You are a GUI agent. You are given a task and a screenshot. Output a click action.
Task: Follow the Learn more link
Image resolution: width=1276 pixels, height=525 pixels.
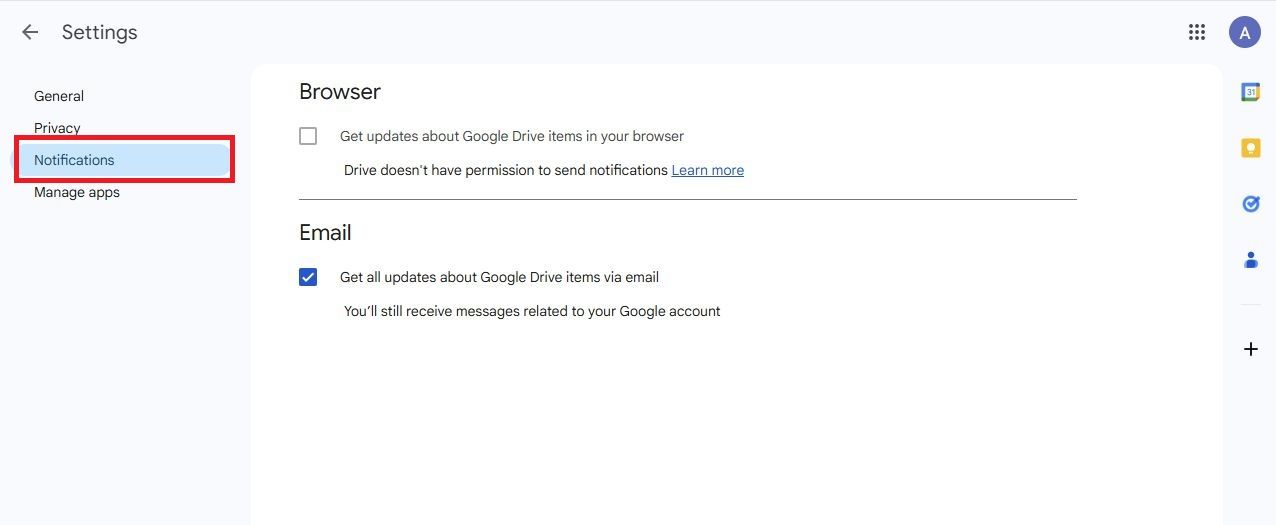(x=708, y=170)
